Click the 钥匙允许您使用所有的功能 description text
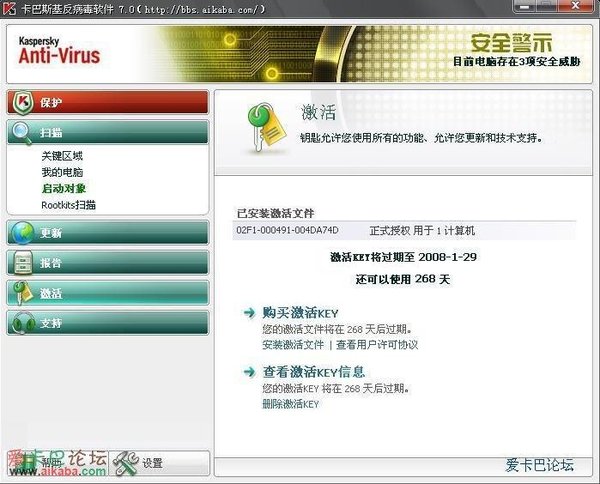The height and width of the screenshot is (484, 600). click(x=421, y=138)
